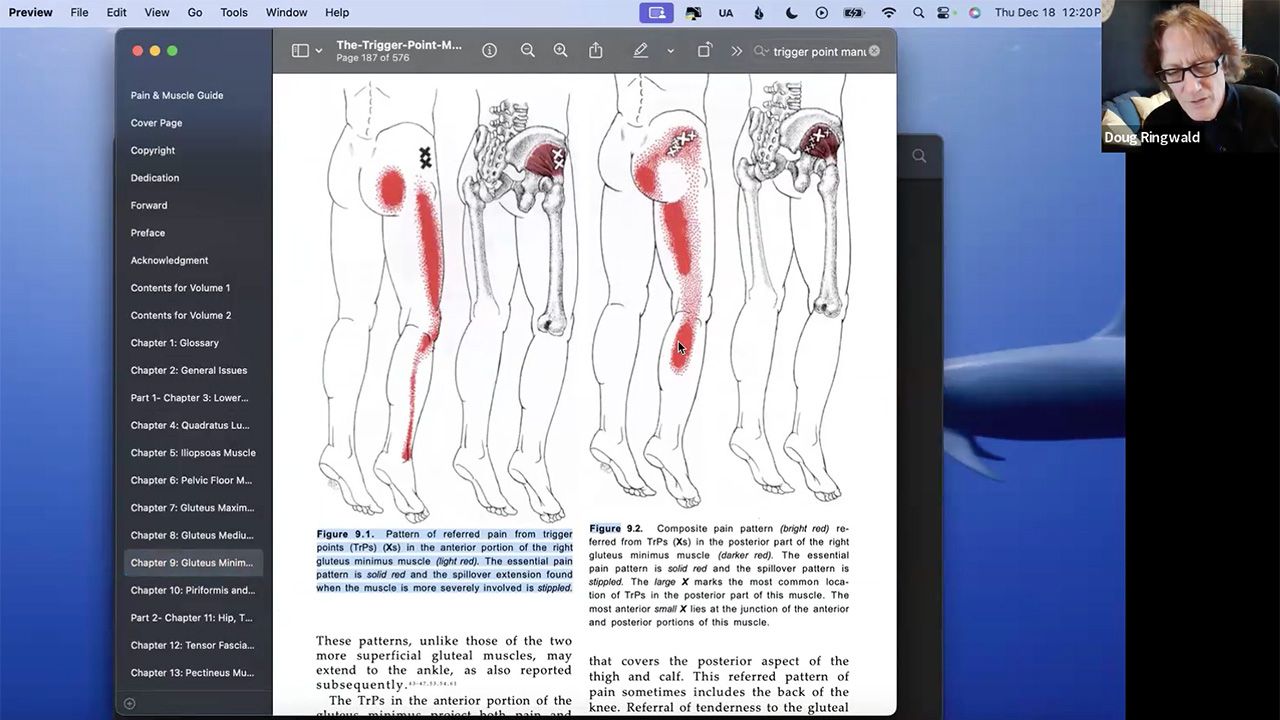Open the document Inspector info icon
The height and width of the screenshot is (720, 1280).
pyautogui.click(x=489, y=51)
